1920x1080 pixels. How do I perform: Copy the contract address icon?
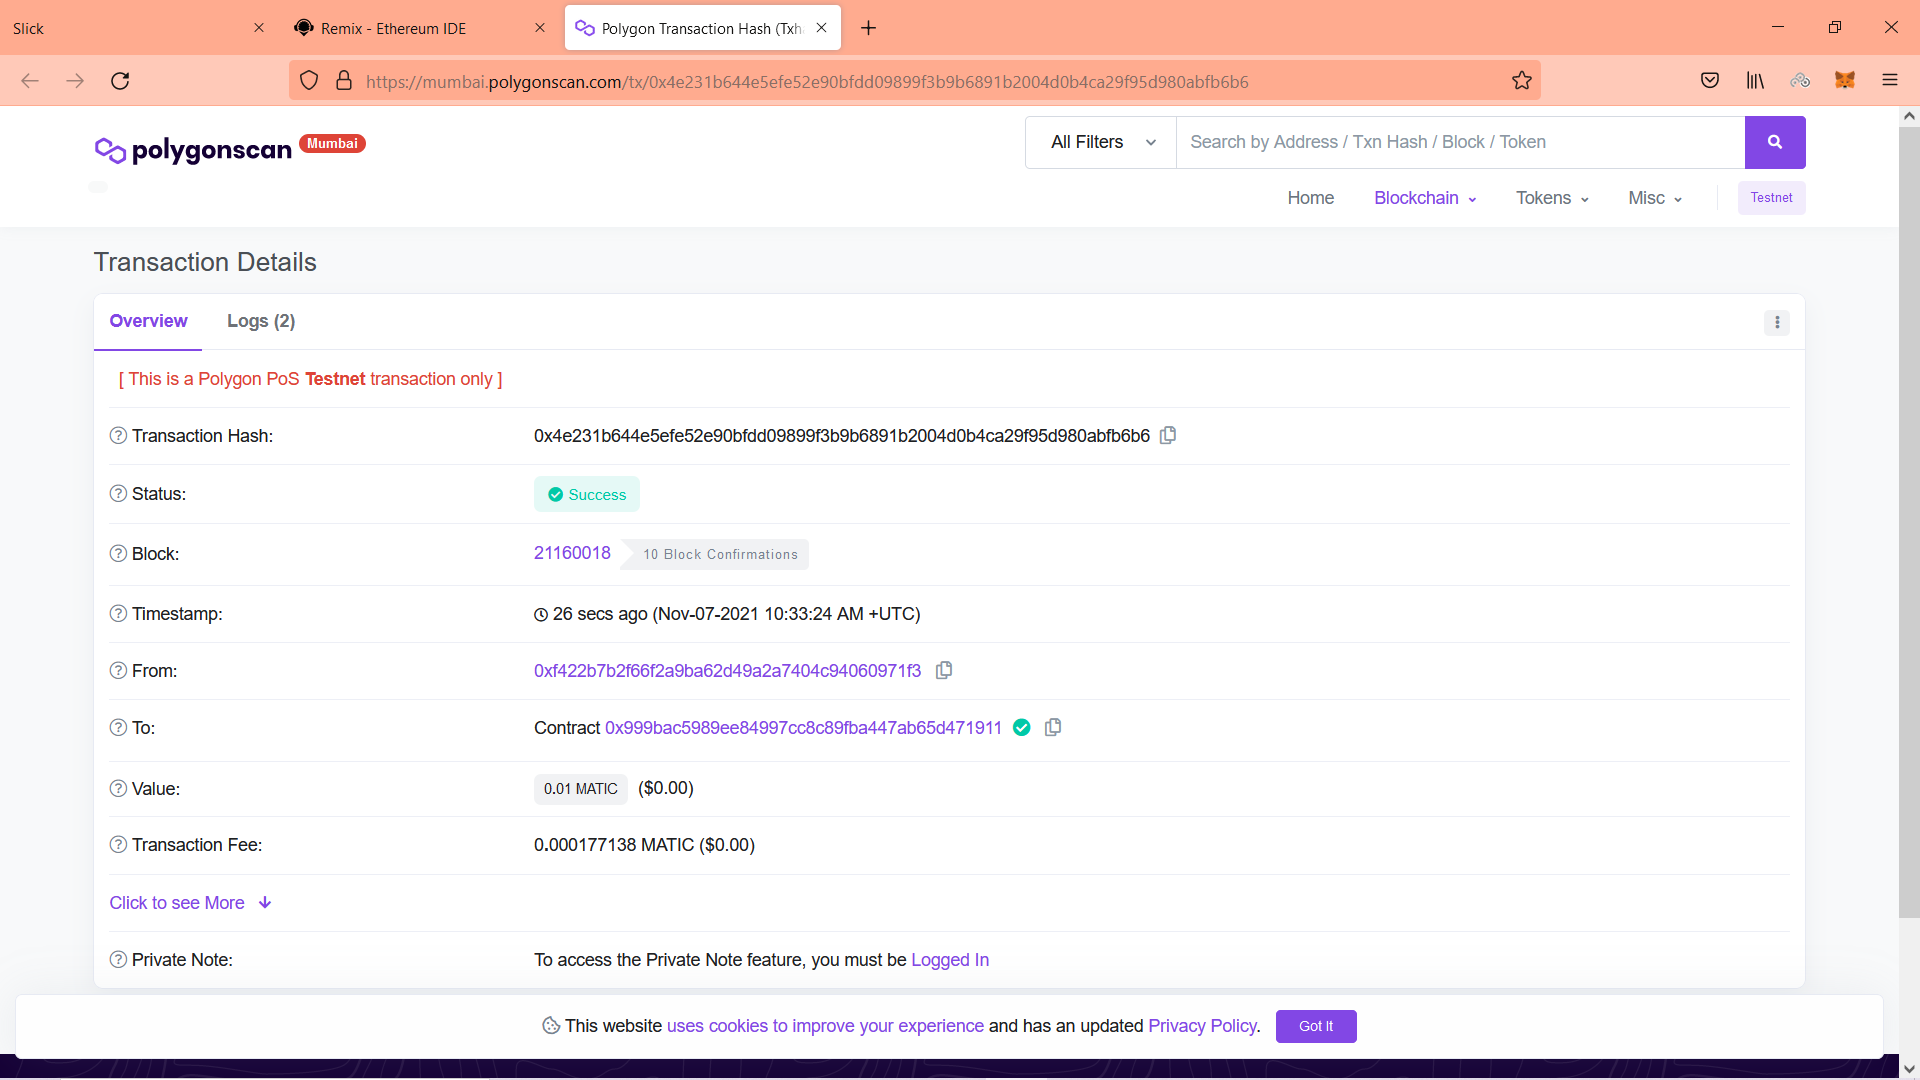click(1052, 727)
